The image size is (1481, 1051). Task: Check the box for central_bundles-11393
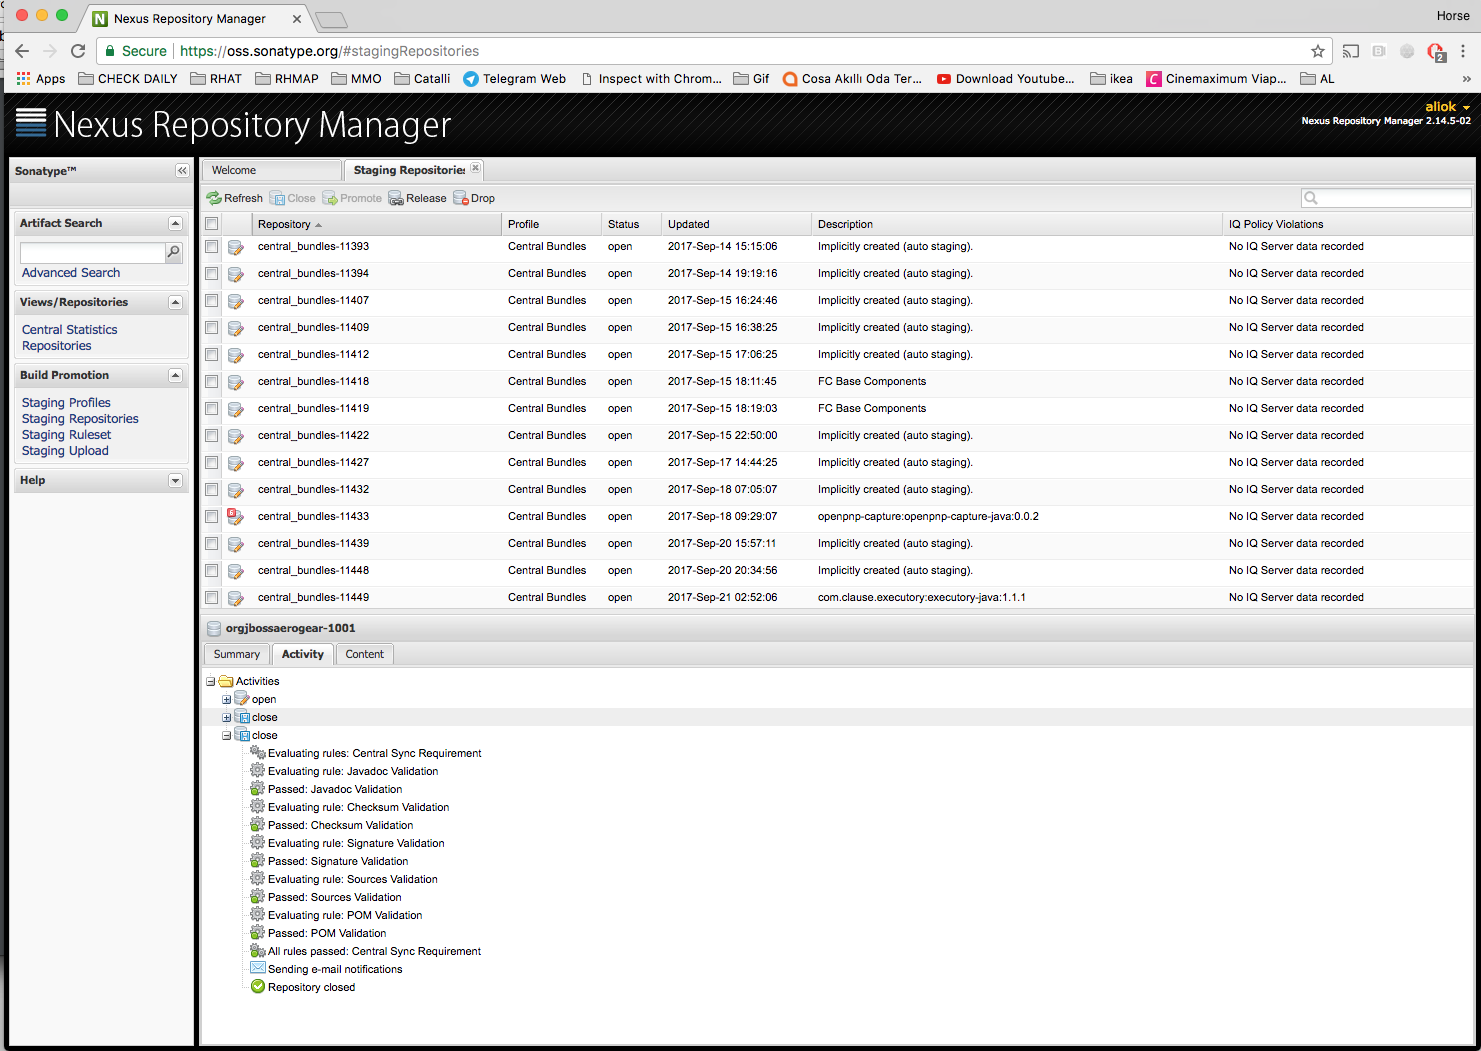[x=212, y=246]
